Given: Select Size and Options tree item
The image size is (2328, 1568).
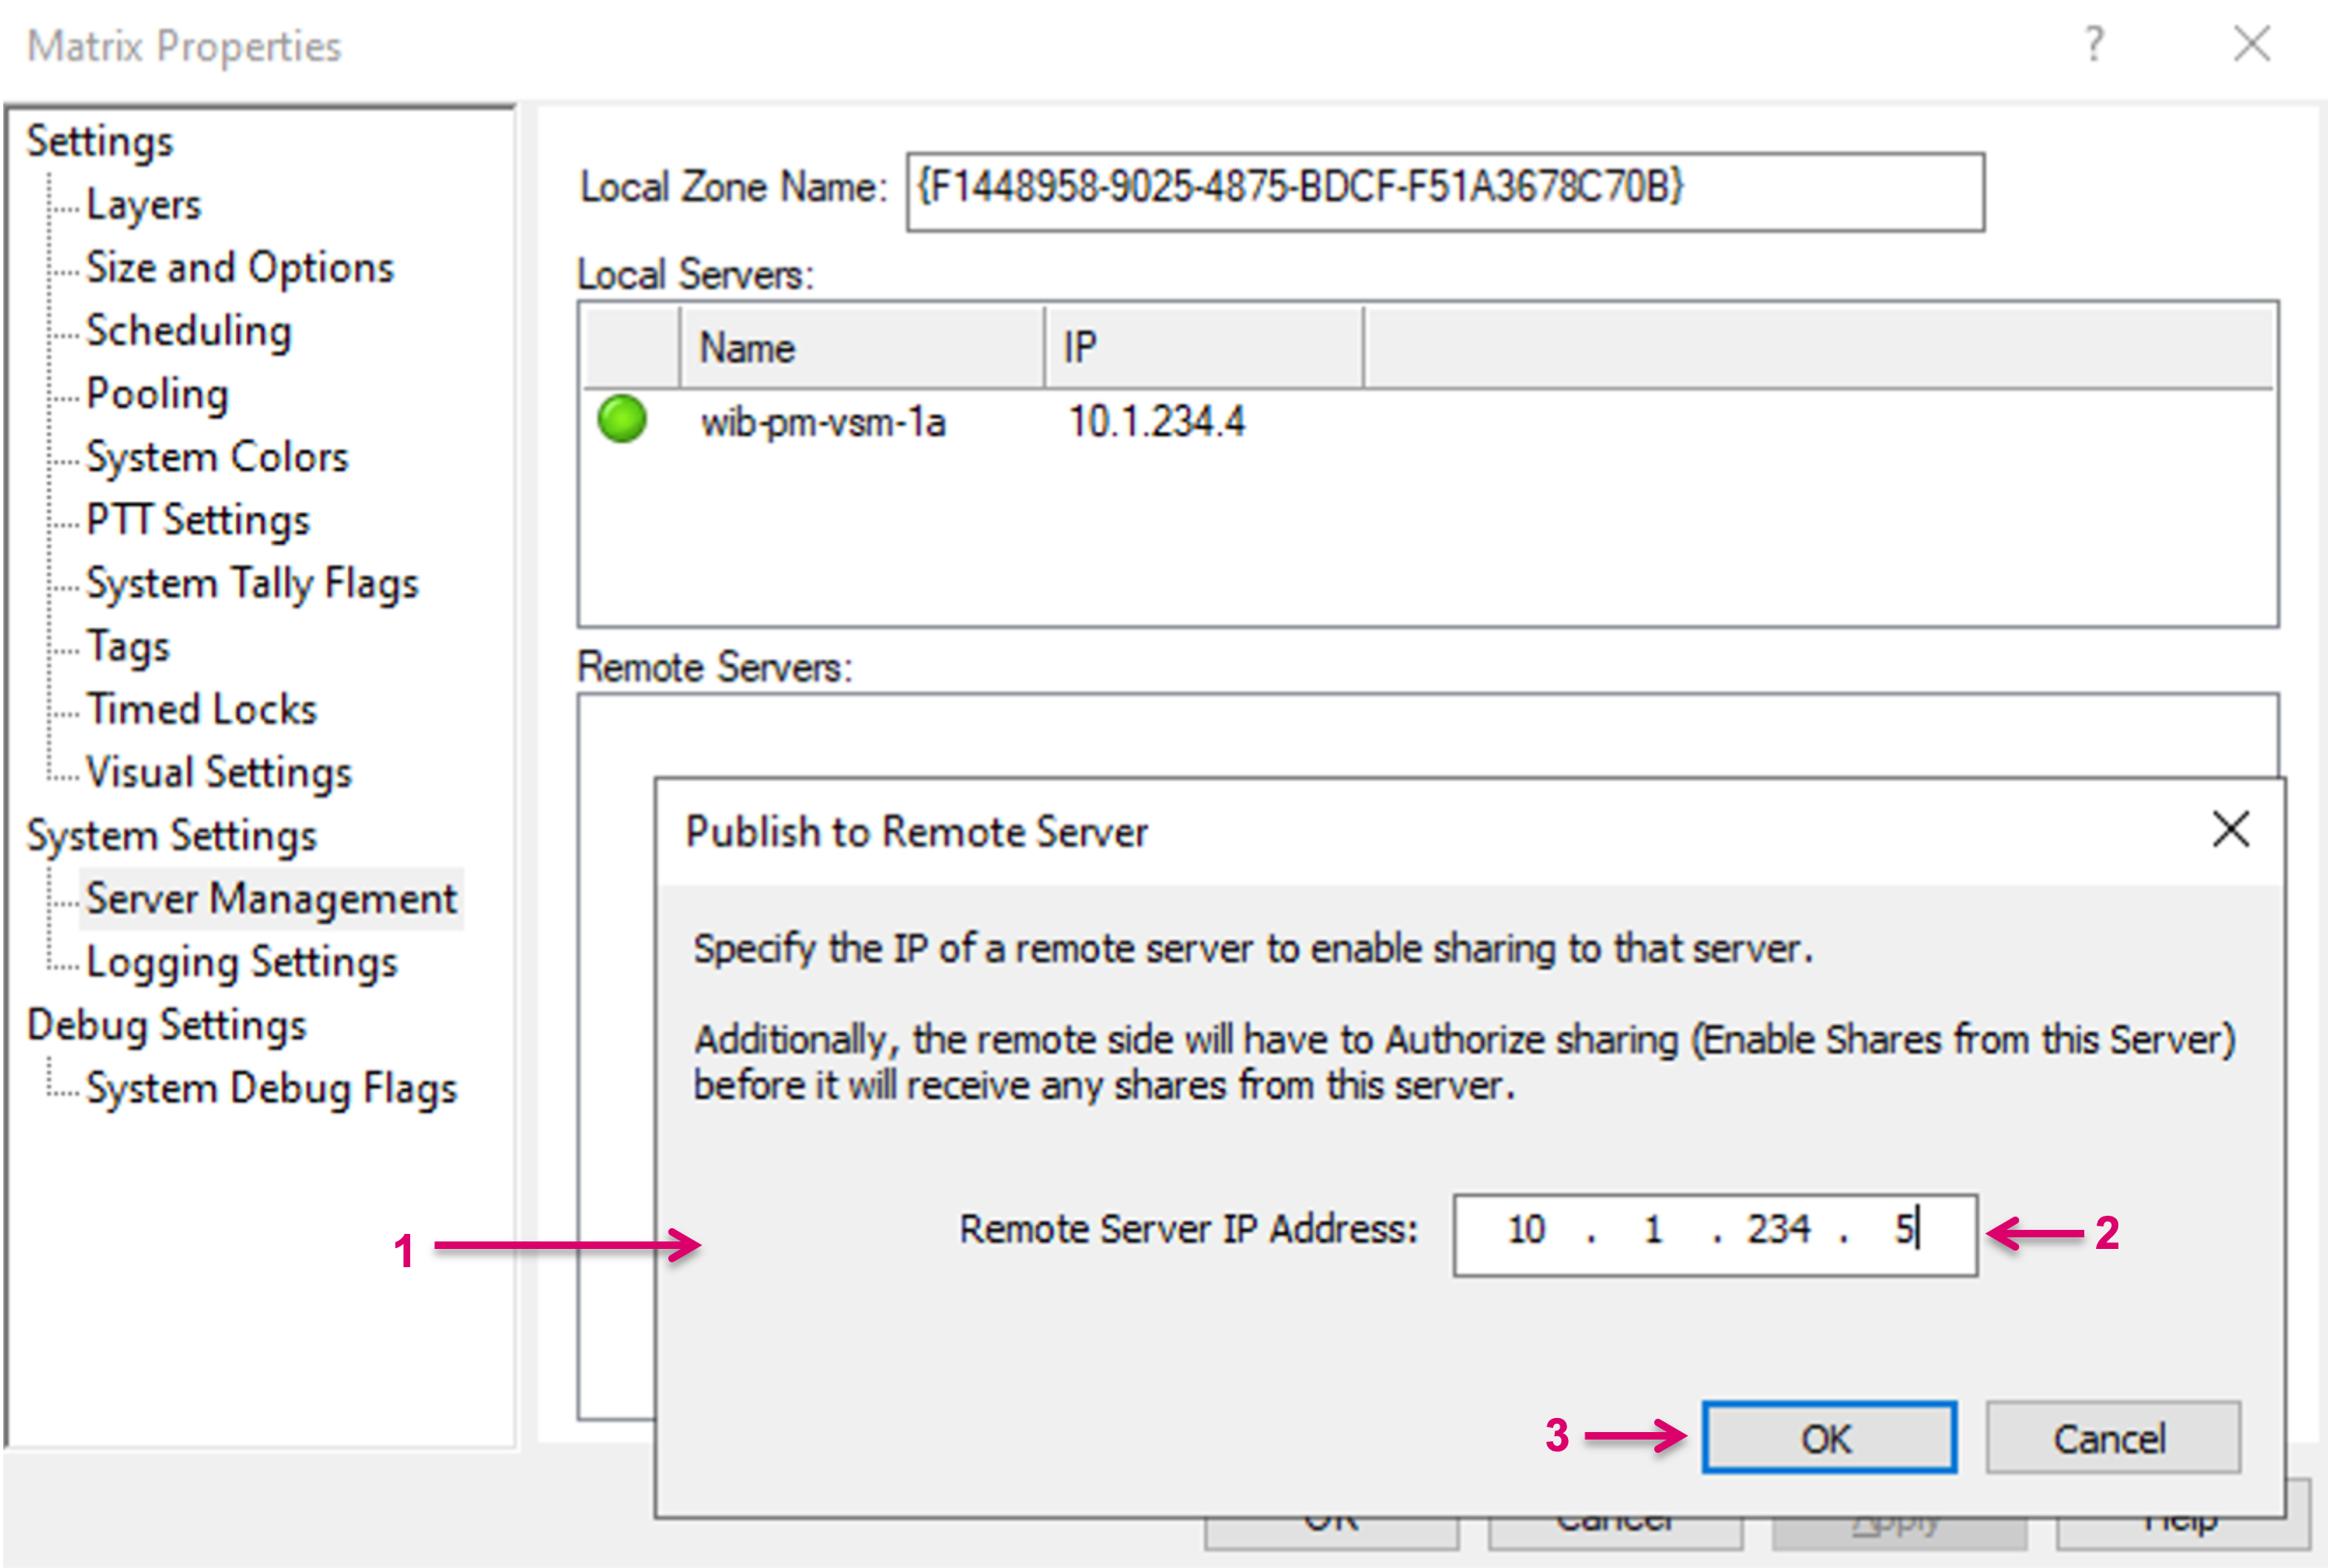Looking at the screenshot, I should point(240,268).
